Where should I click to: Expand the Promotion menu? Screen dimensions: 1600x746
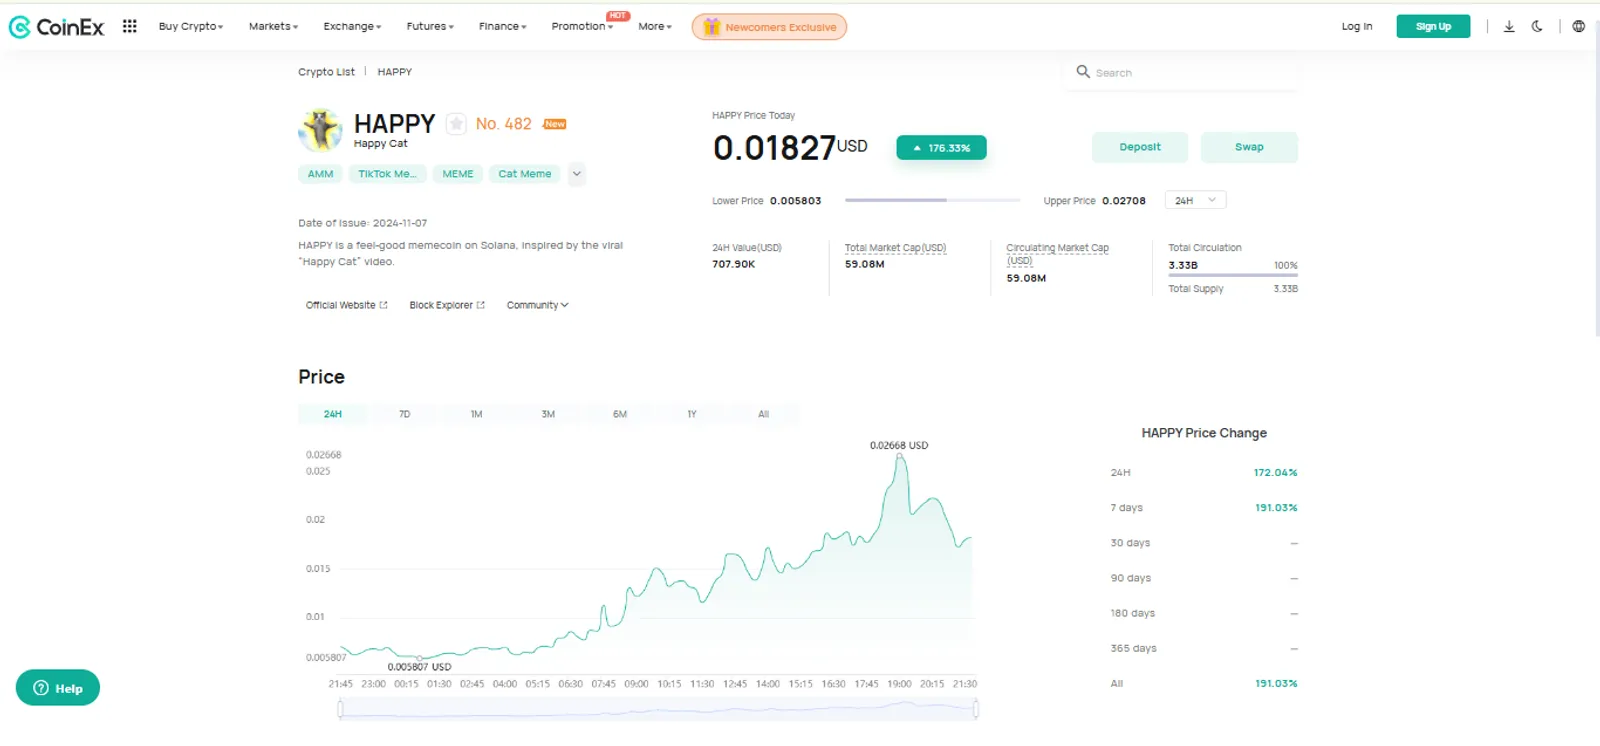(582, 26)
